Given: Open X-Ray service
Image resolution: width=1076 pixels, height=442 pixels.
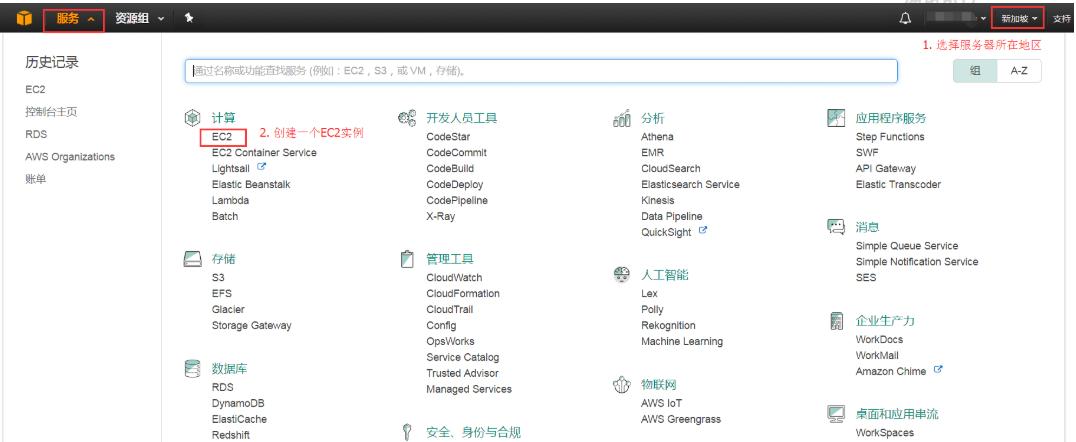Looking at the screenshot, I should point(441,216).
